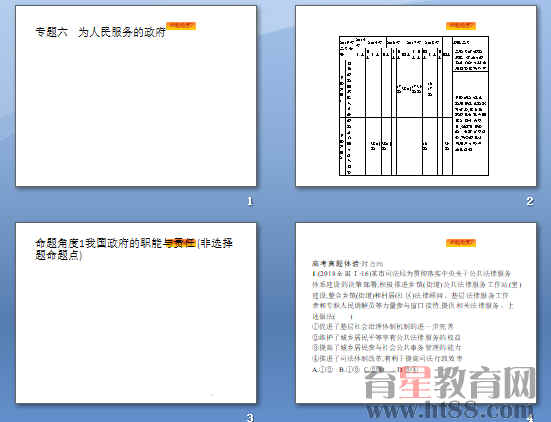This screenshot has width=551, height=422.
Task: Click the rightmost text column of the table
Action: tap(470, 106)
